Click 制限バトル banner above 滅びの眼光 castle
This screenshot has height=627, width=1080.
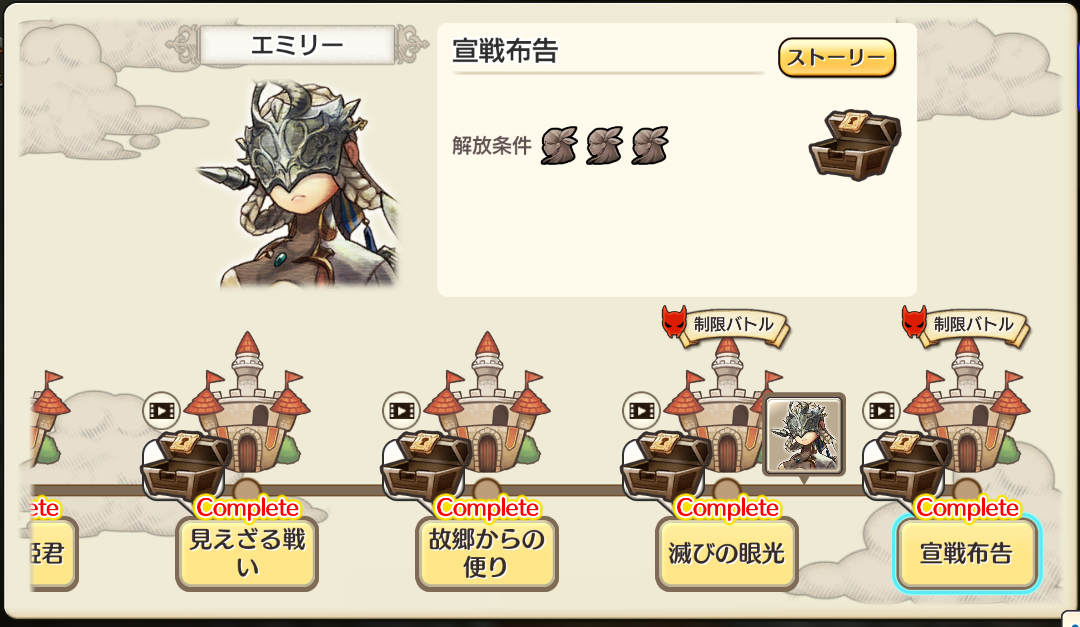tap(725, 326)
